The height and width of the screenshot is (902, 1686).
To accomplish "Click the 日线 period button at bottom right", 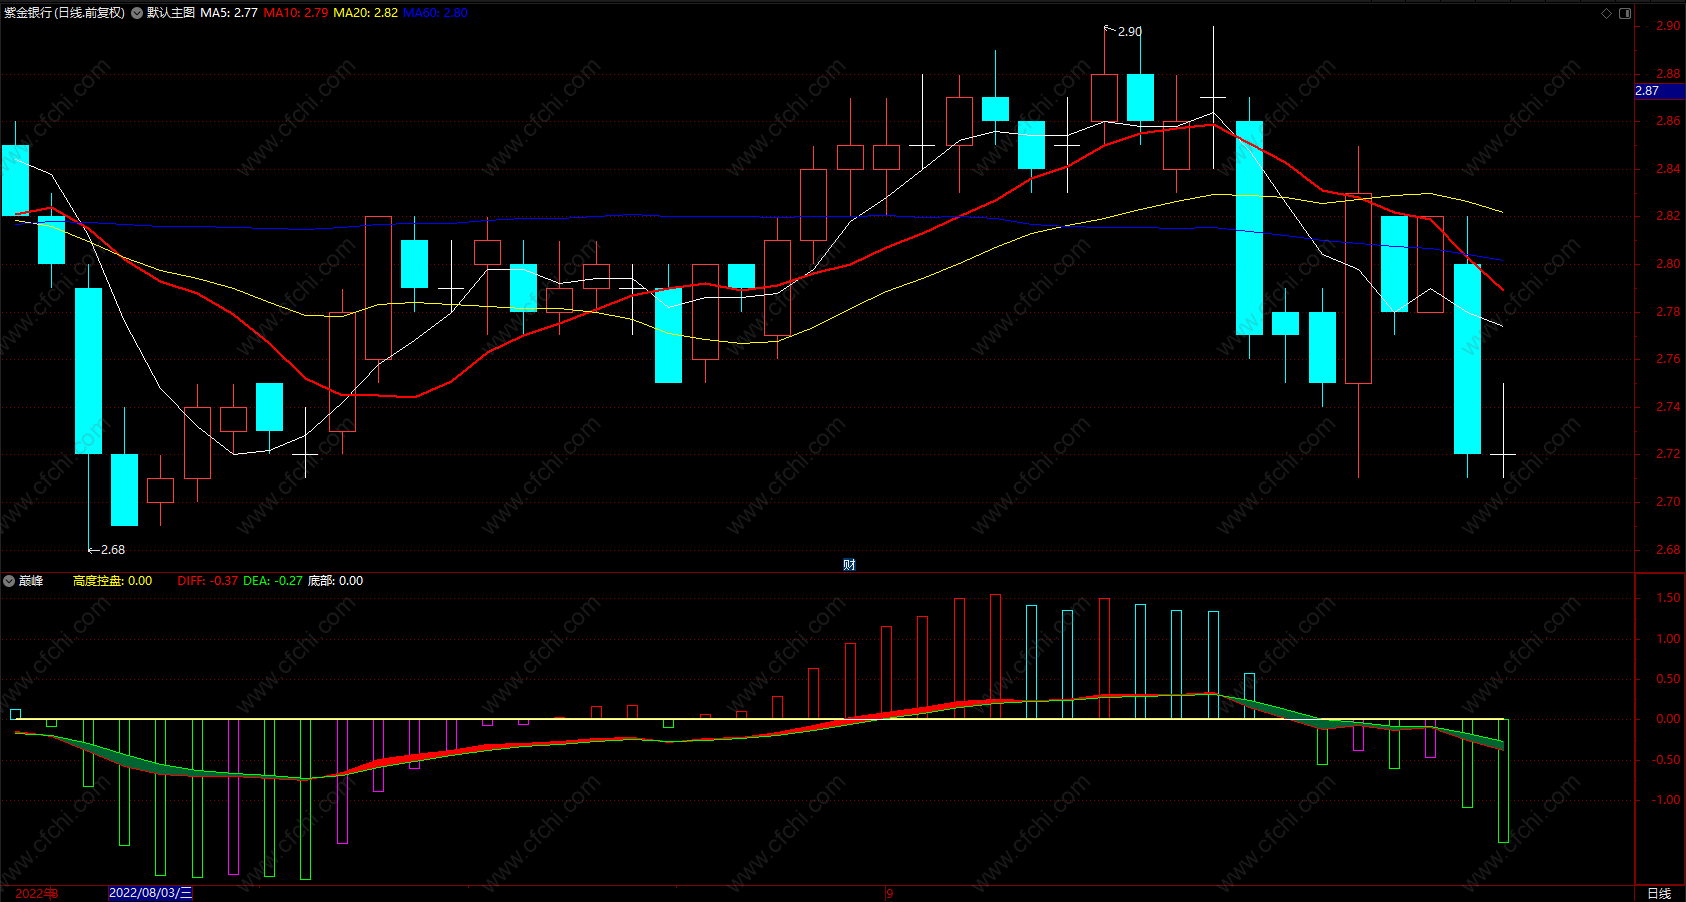I will (x=1659, y=893).
